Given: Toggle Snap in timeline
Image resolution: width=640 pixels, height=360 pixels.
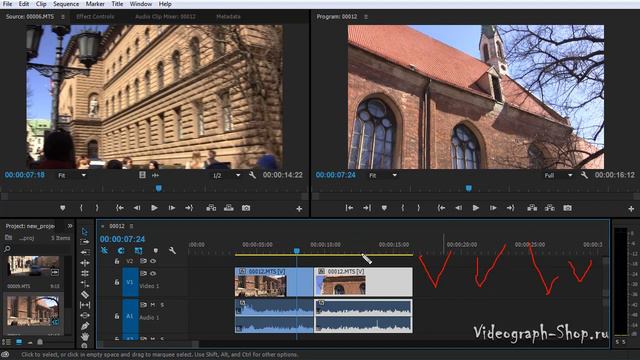Looking at the screenshot, I should pos(121,250).
